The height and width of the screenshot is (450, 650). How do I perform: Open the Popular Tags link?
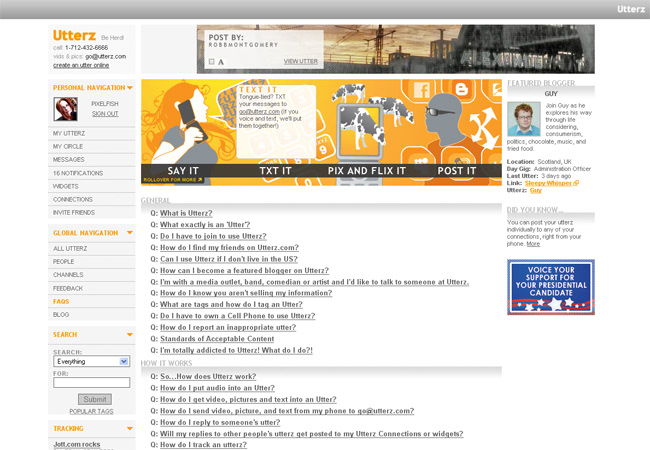pyautogui.click(x=91, y=411)
